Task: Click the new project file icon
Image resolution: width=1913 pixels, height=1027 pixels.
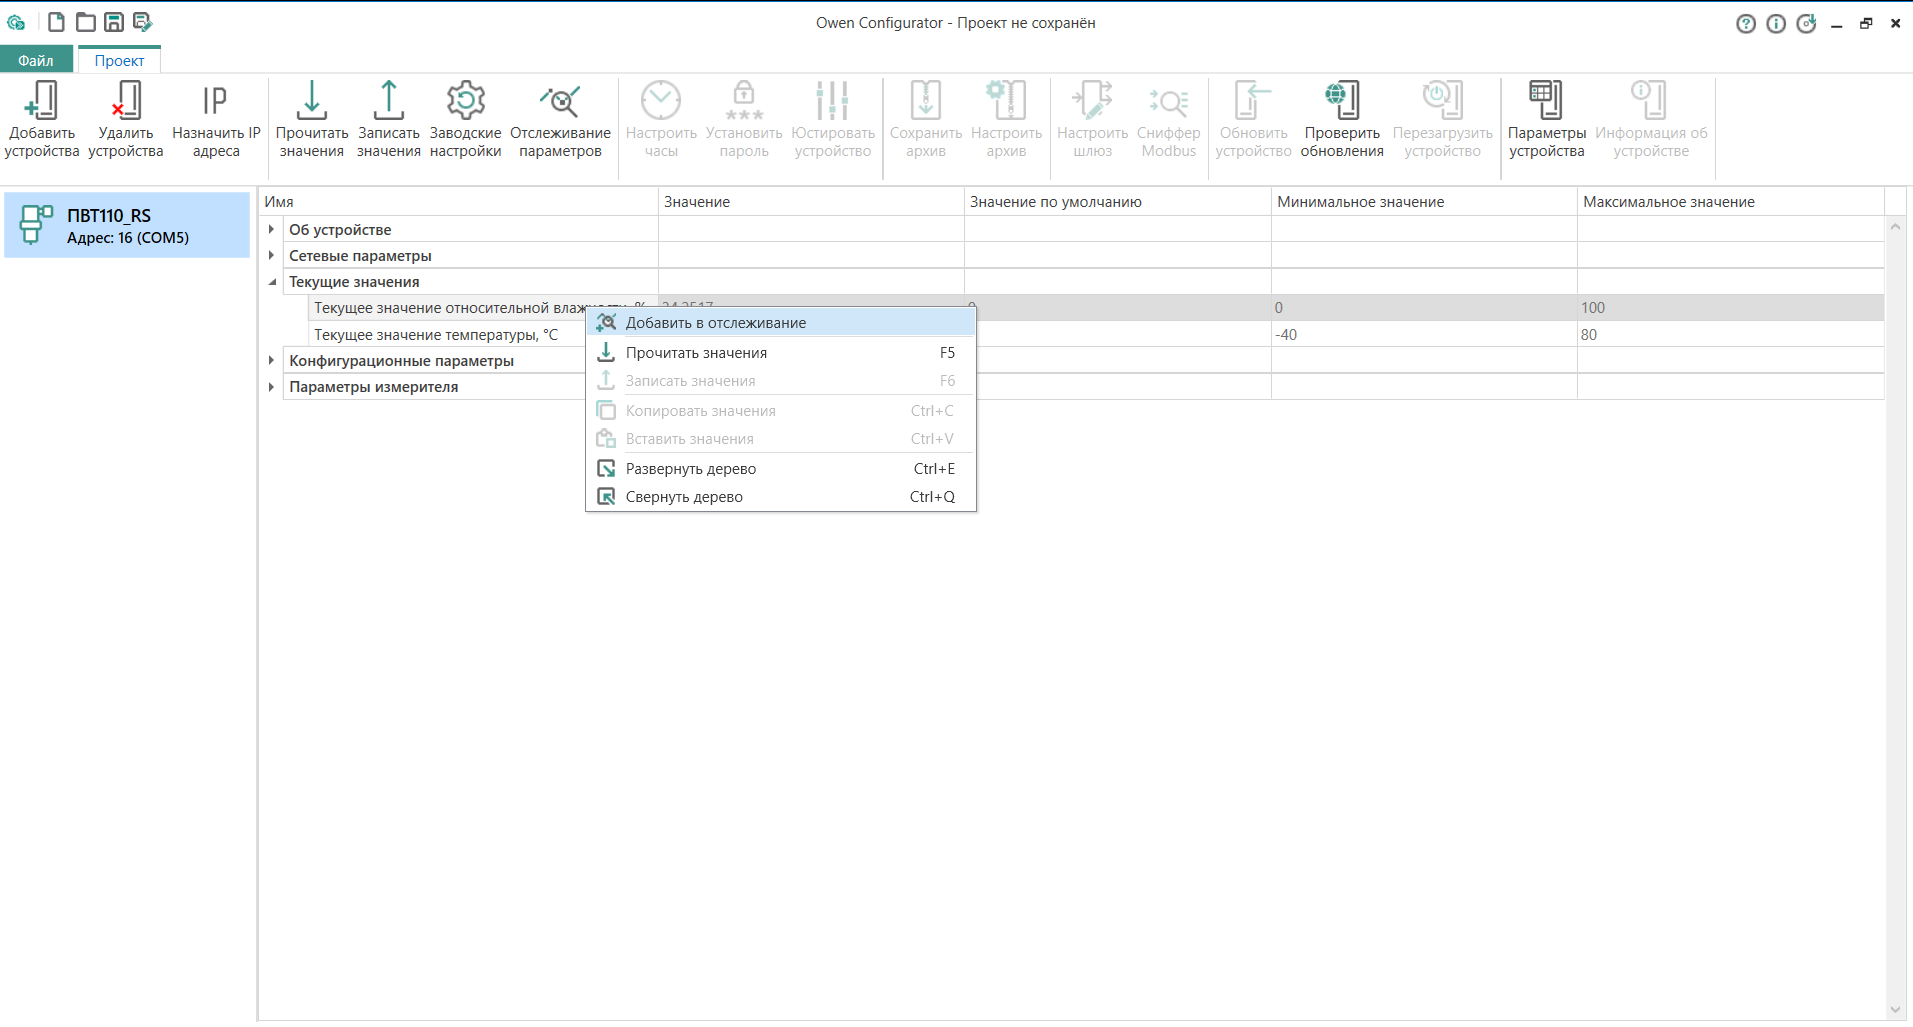Action: (x=57, y=22)
